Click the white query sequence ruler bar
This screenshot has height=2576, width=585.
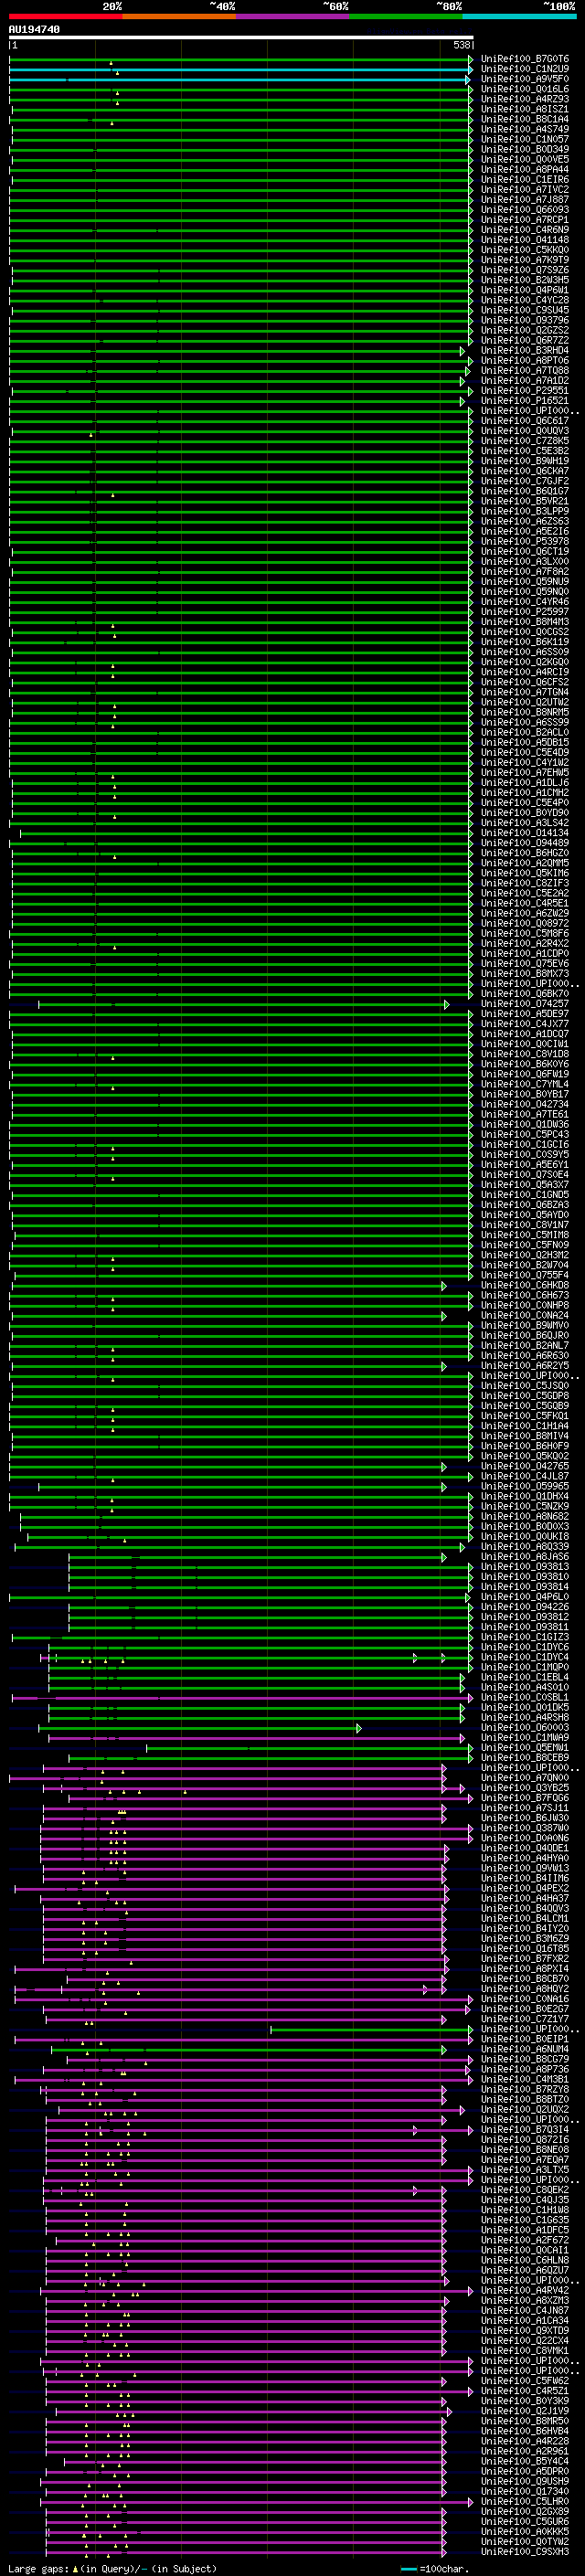click(241, 37)
